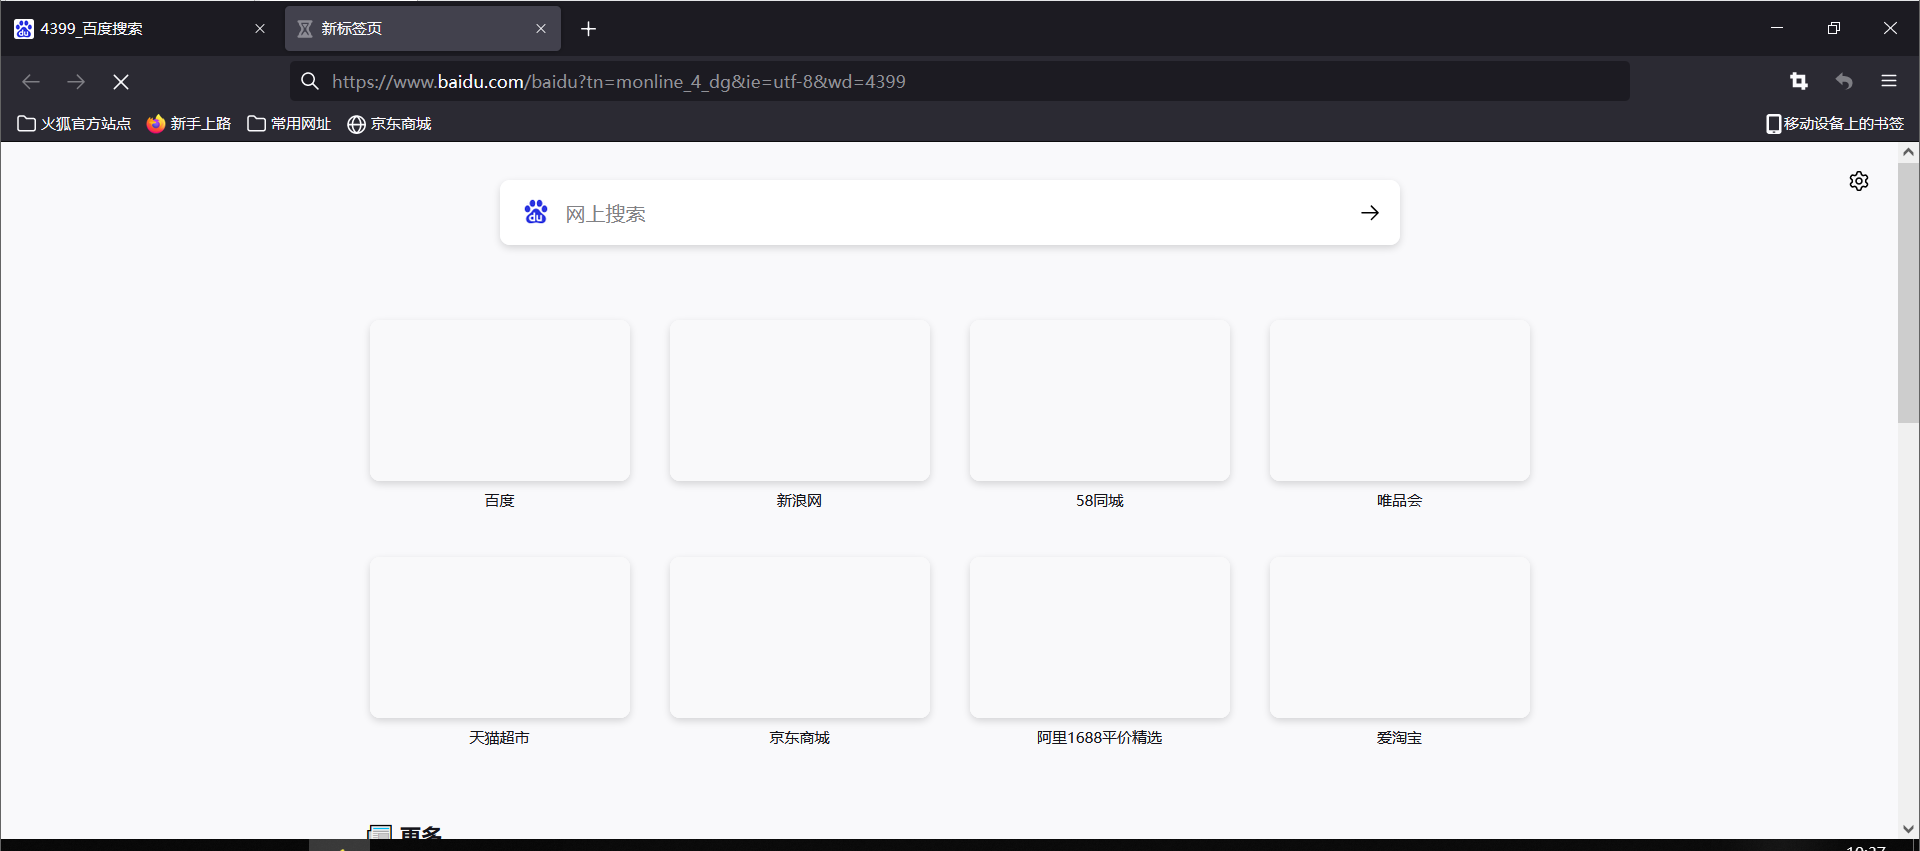Click the address bar URL field
The height and width of the screenshot is (851, 1920).
(960, 81)
